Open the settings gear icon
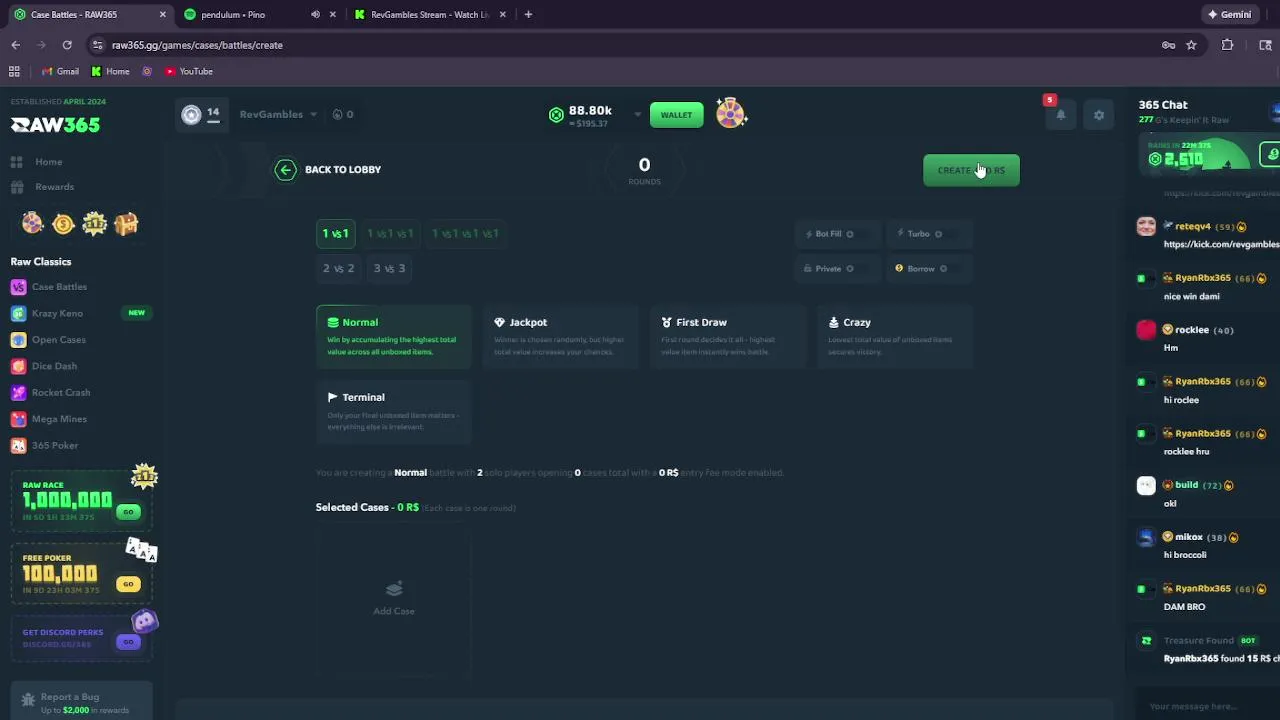Viewport: 1280px width, 720px height. (x=1099, y=115)
